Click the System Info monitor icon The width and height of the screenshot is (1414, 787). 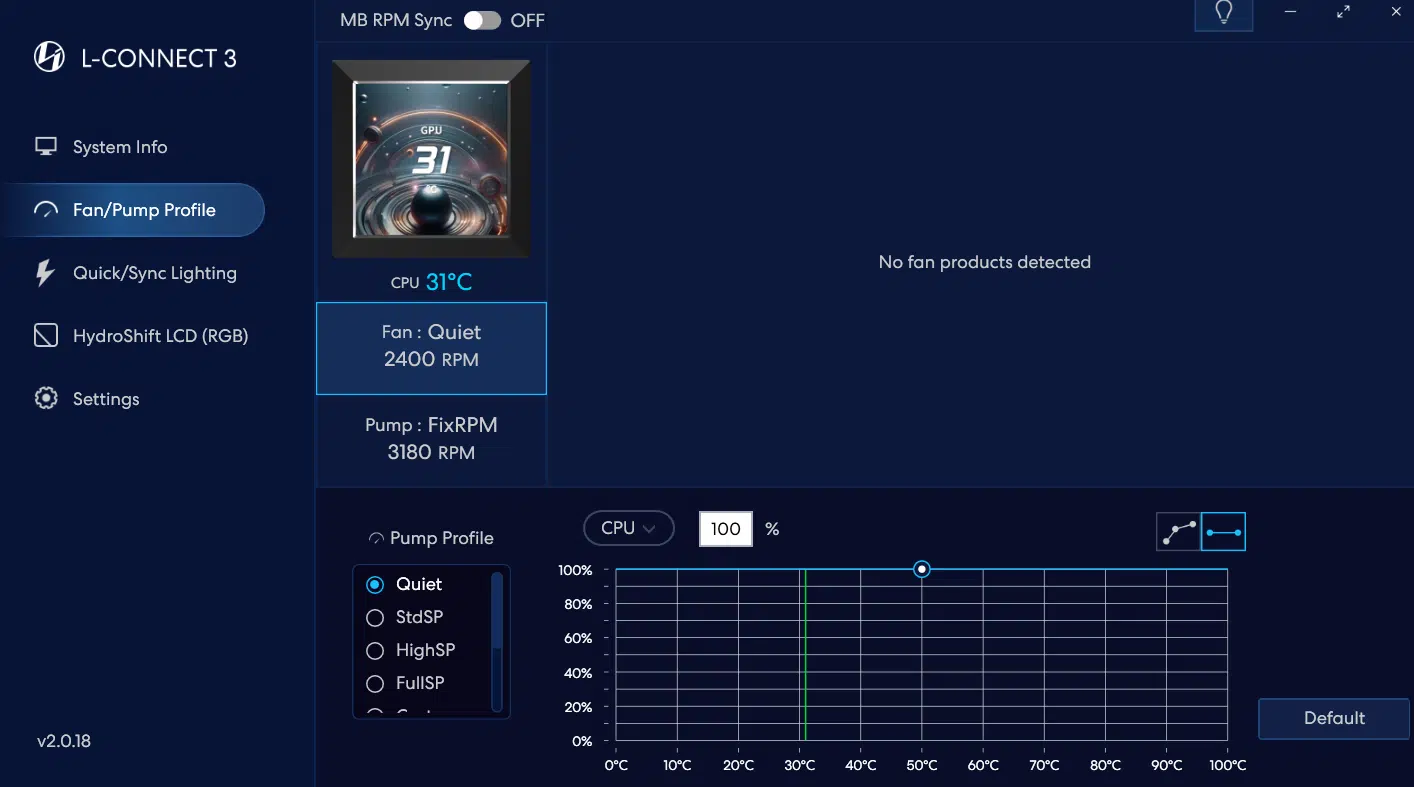(46, 147)
